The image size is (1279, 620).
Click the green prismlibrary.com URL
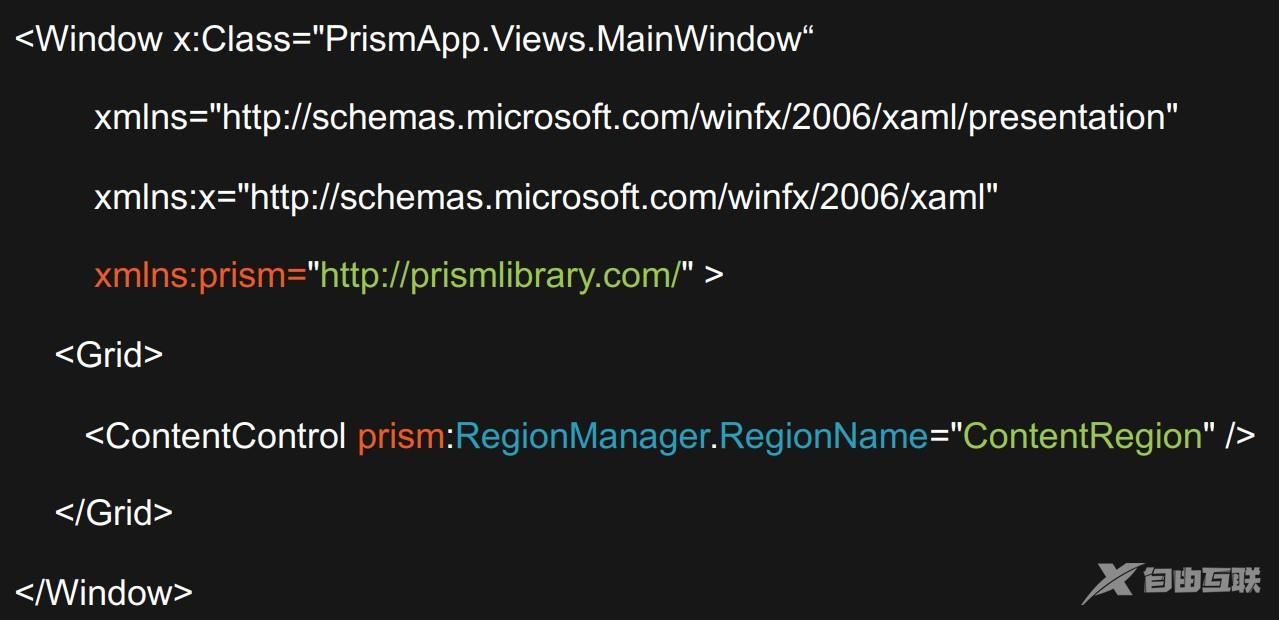click(500, 275)
